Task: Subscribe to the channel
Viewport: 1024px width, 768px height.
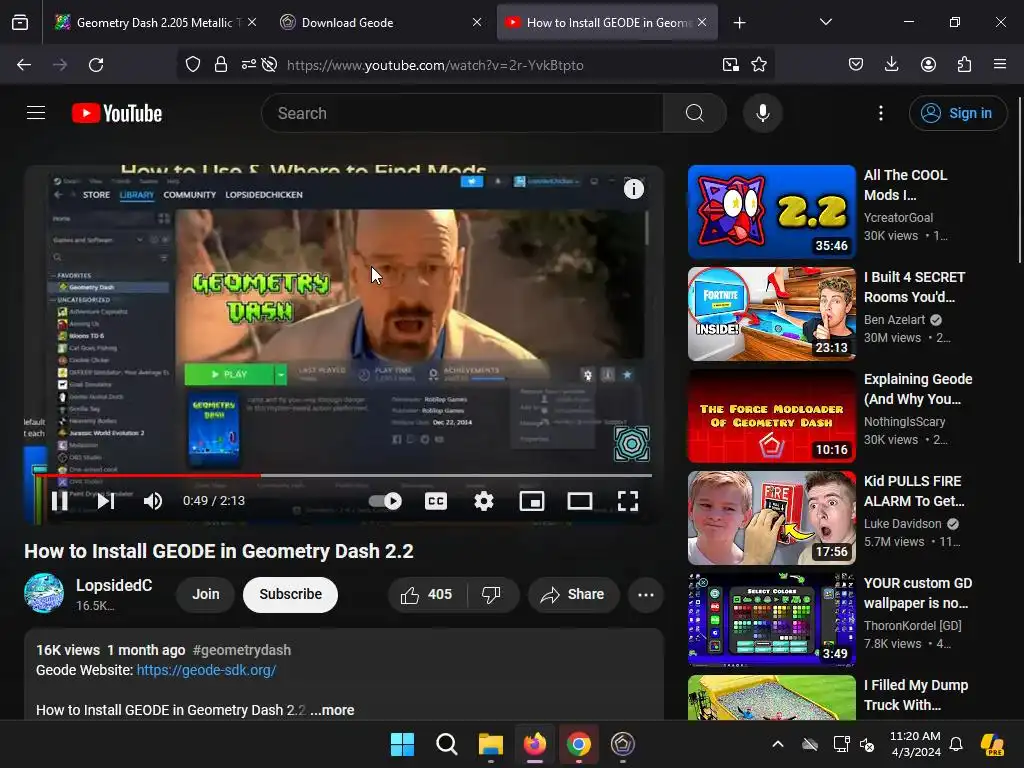Action: coord(291,595)
